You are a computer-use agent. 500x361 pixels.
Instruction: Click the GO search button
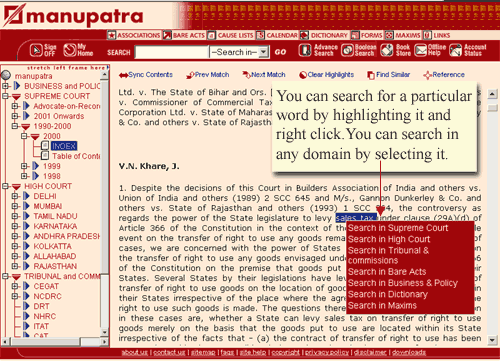tap(280, 52)
